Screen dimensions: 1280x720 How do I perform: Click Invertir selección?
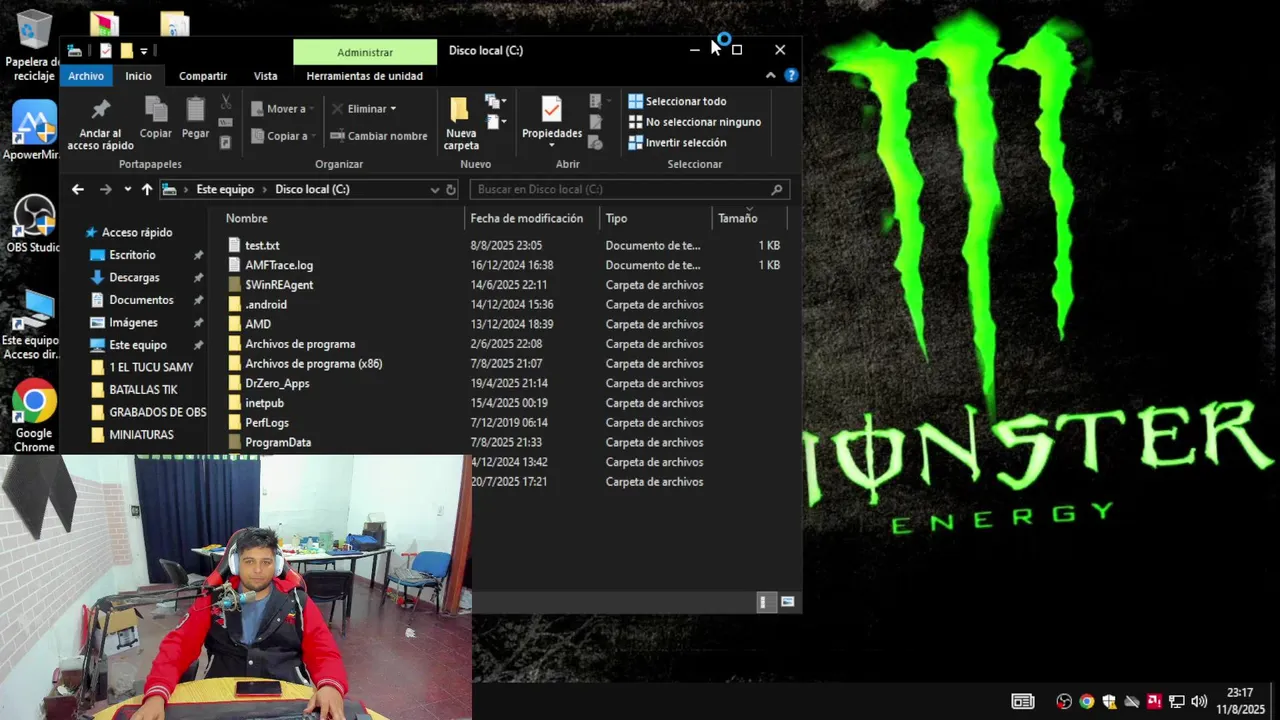(677, 142)
